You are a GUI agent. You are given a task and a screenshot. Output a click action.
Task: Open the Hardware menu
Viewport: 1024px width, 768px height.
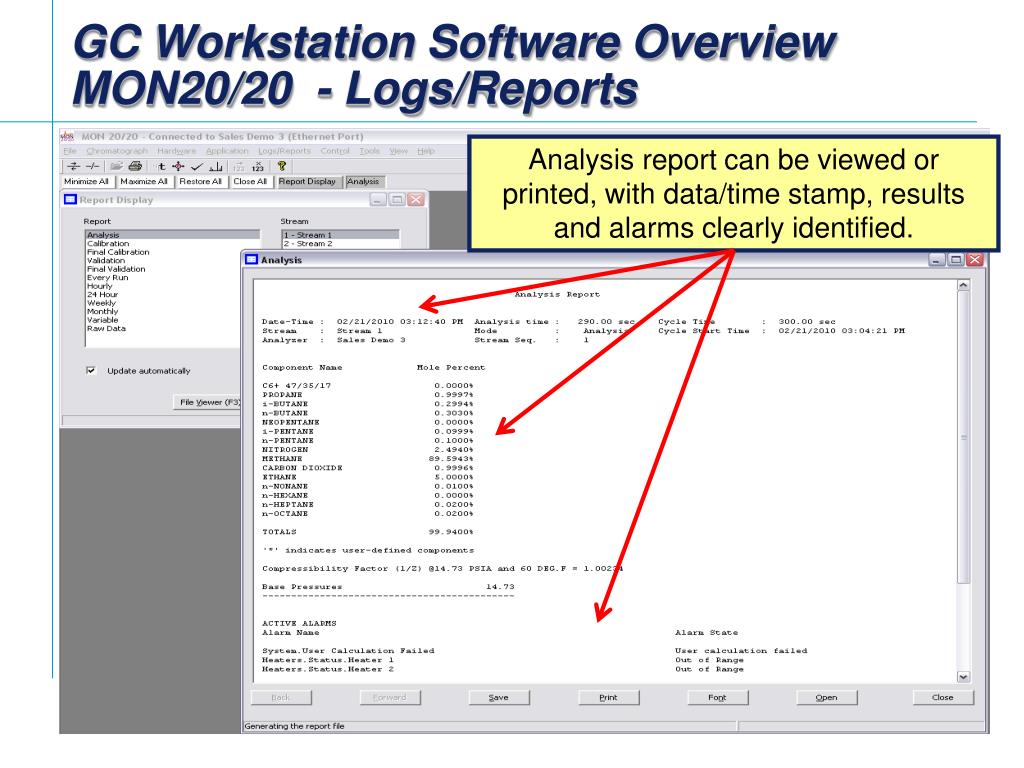(x=176, y=151)
